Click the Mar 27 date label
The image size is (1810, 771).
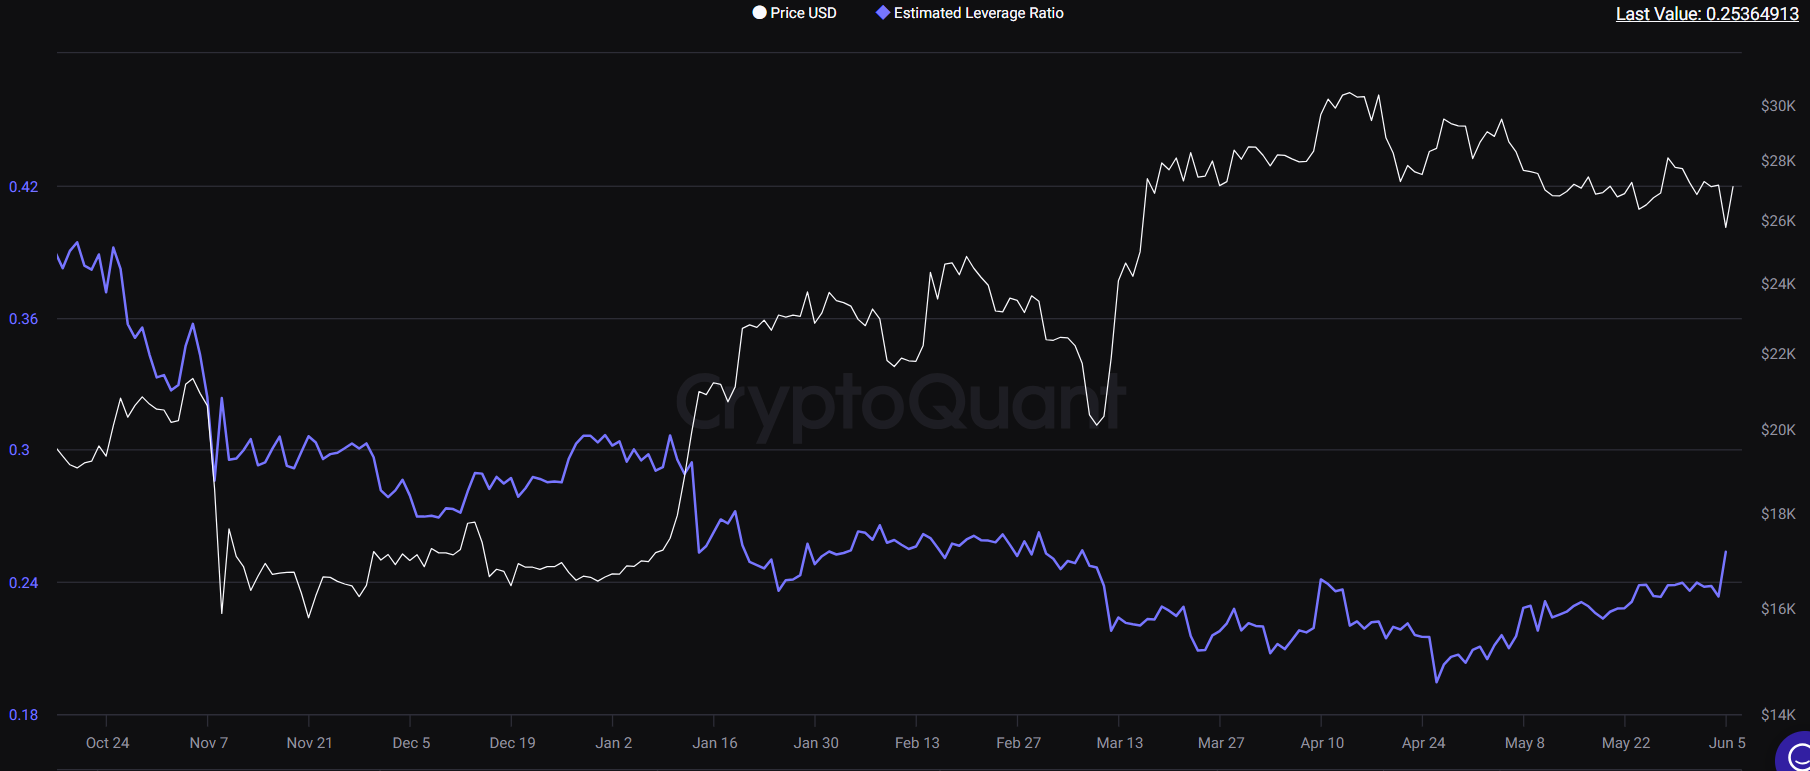pyautogui.click(x=1221, y=743)
